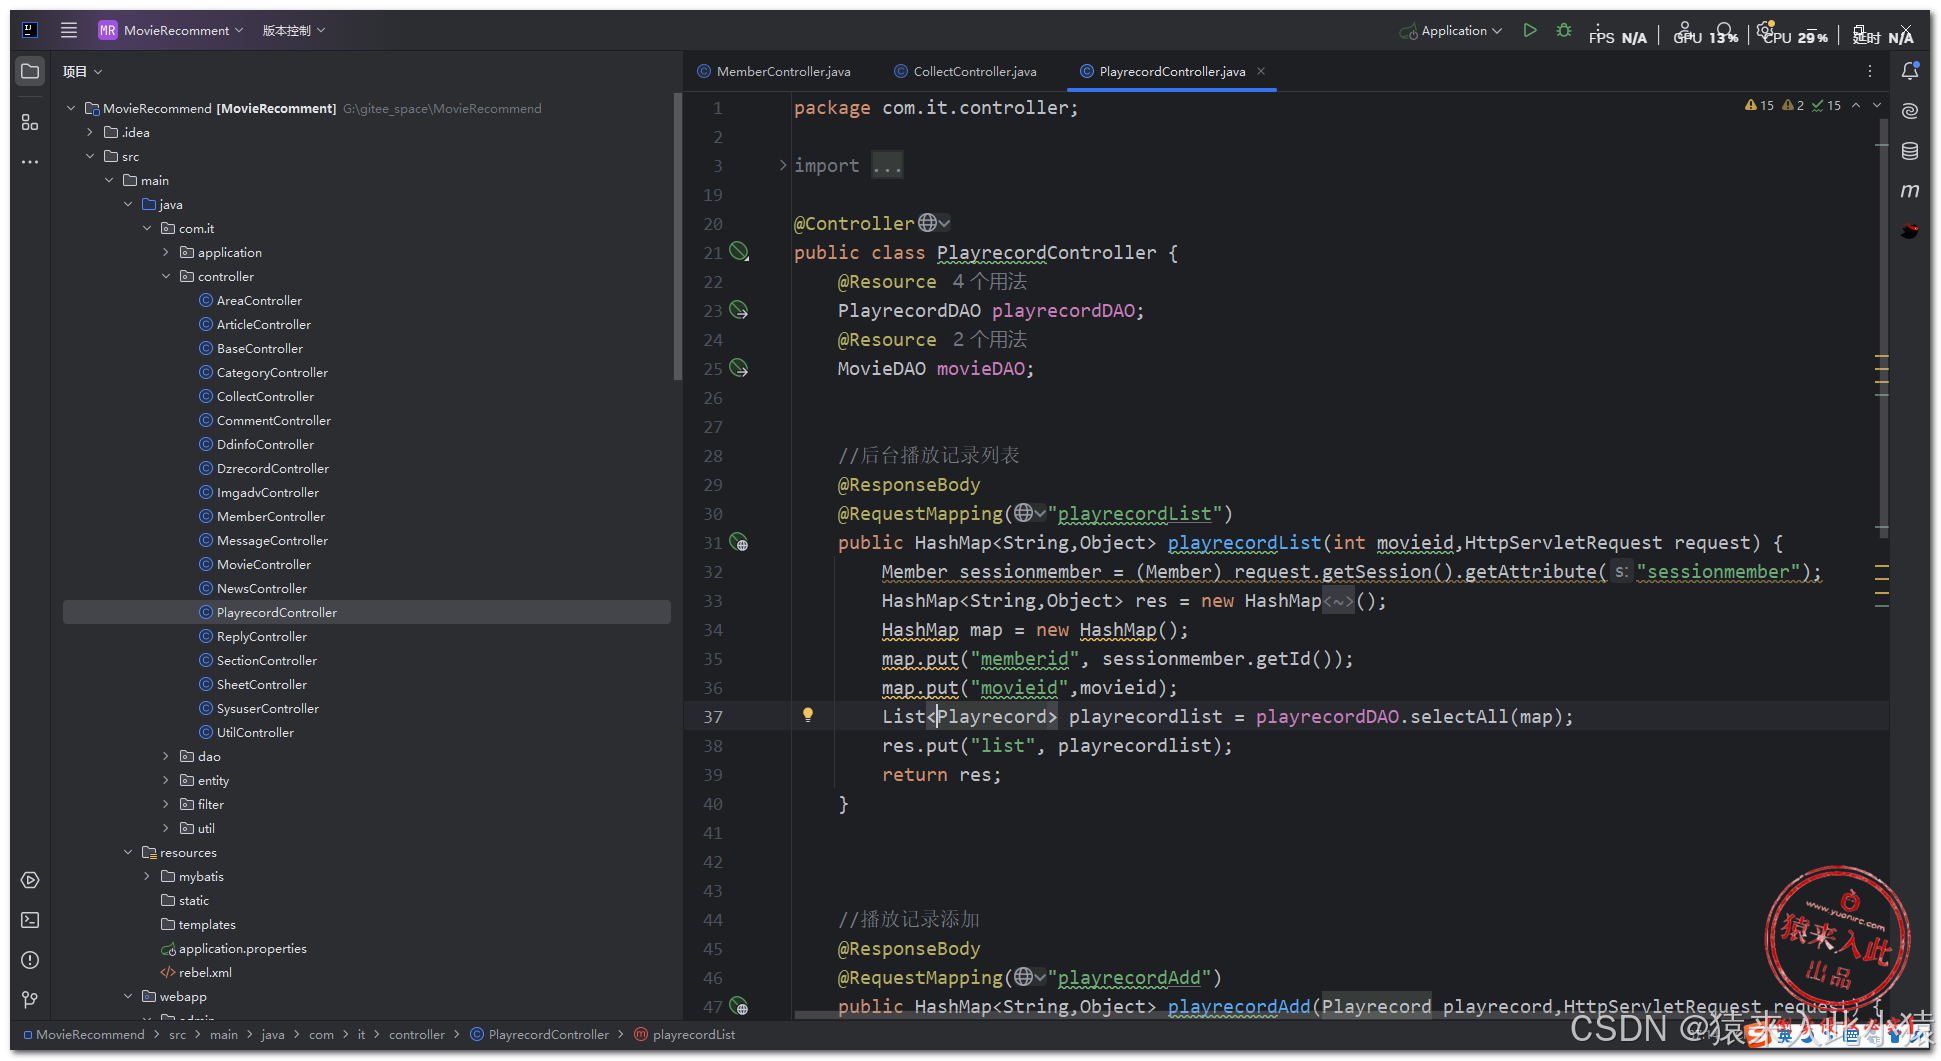Show more tool windows ellipsis

[30, 161]
